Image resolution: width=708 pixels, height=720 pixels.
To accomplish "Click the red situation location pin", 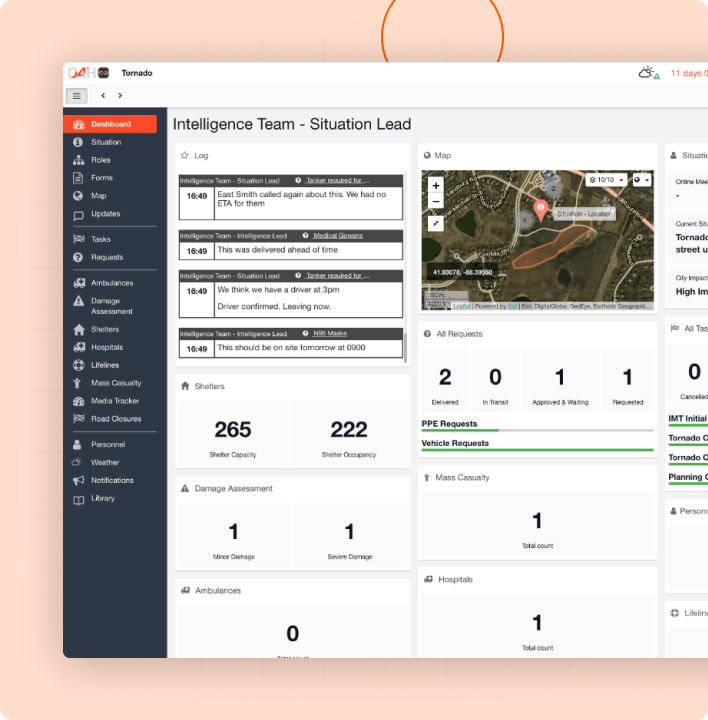I will (540, 210).
